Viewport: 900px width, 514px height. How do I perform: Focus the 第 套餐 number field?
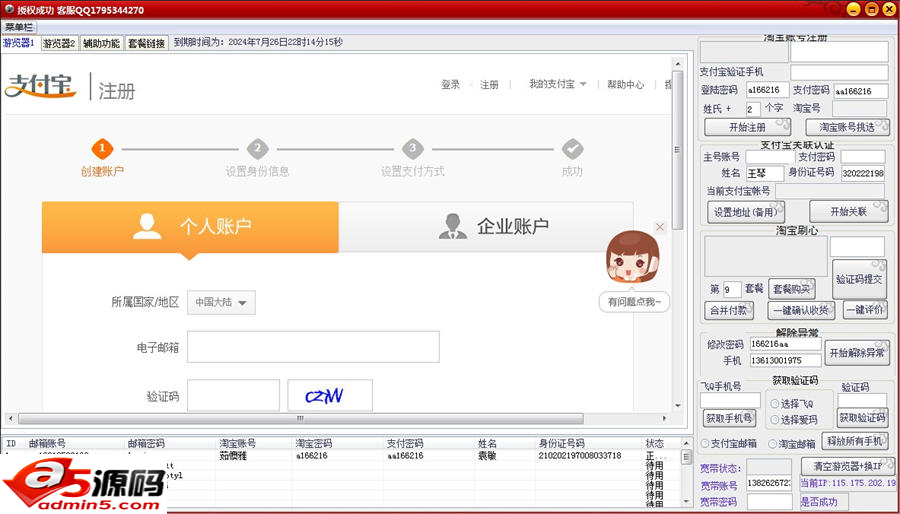coord(732,289)
